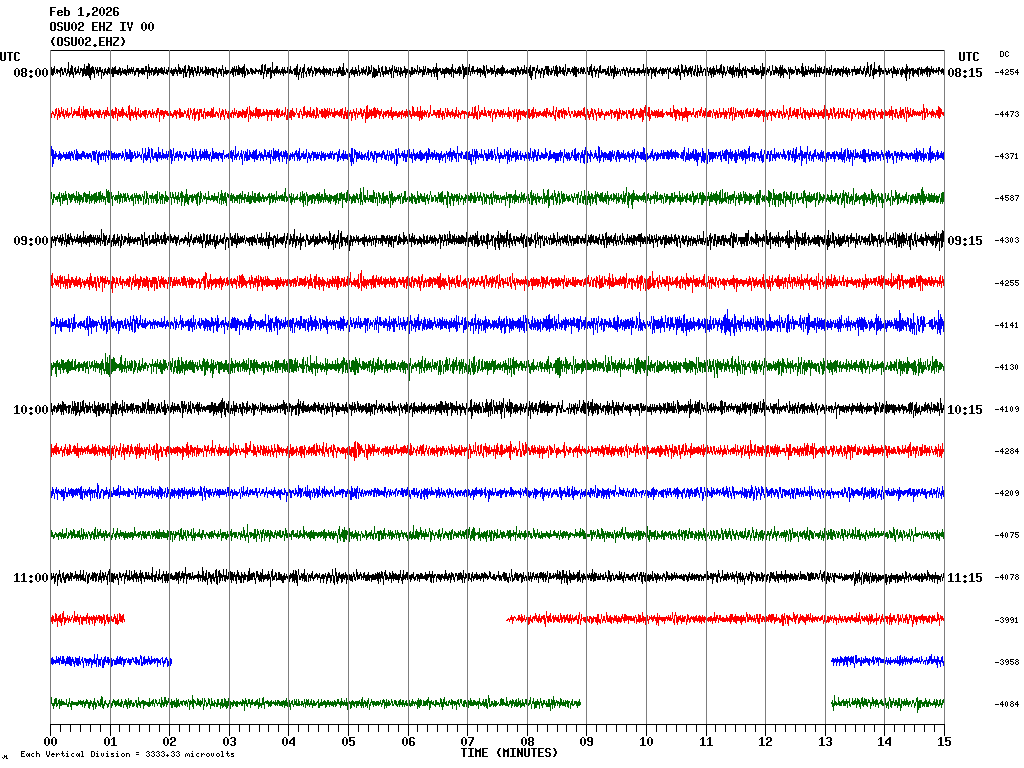The width and height of the screenshot is (1024, 768).
Task: Click the 05 minute tick label
Action: coord(348,742)
